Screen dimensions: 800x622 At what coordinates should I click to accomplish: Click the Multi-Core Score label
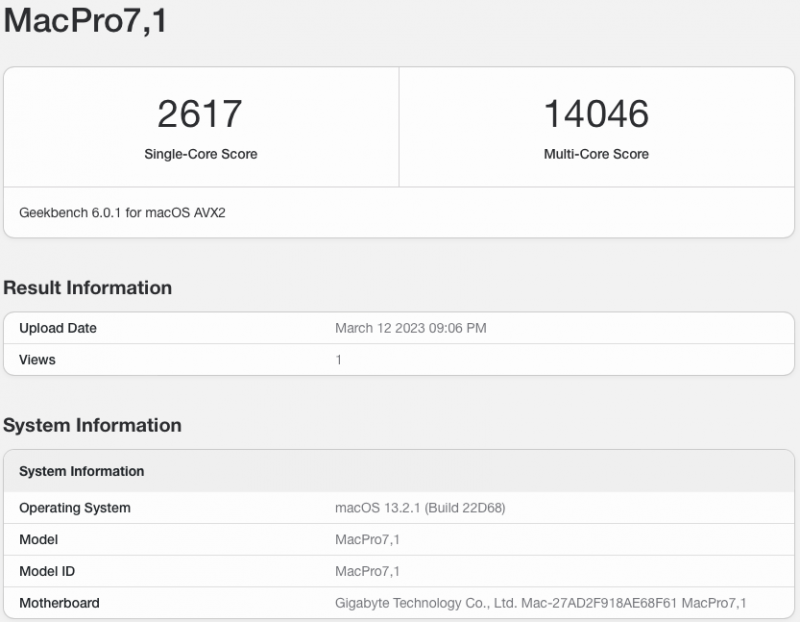pos(597,154)
